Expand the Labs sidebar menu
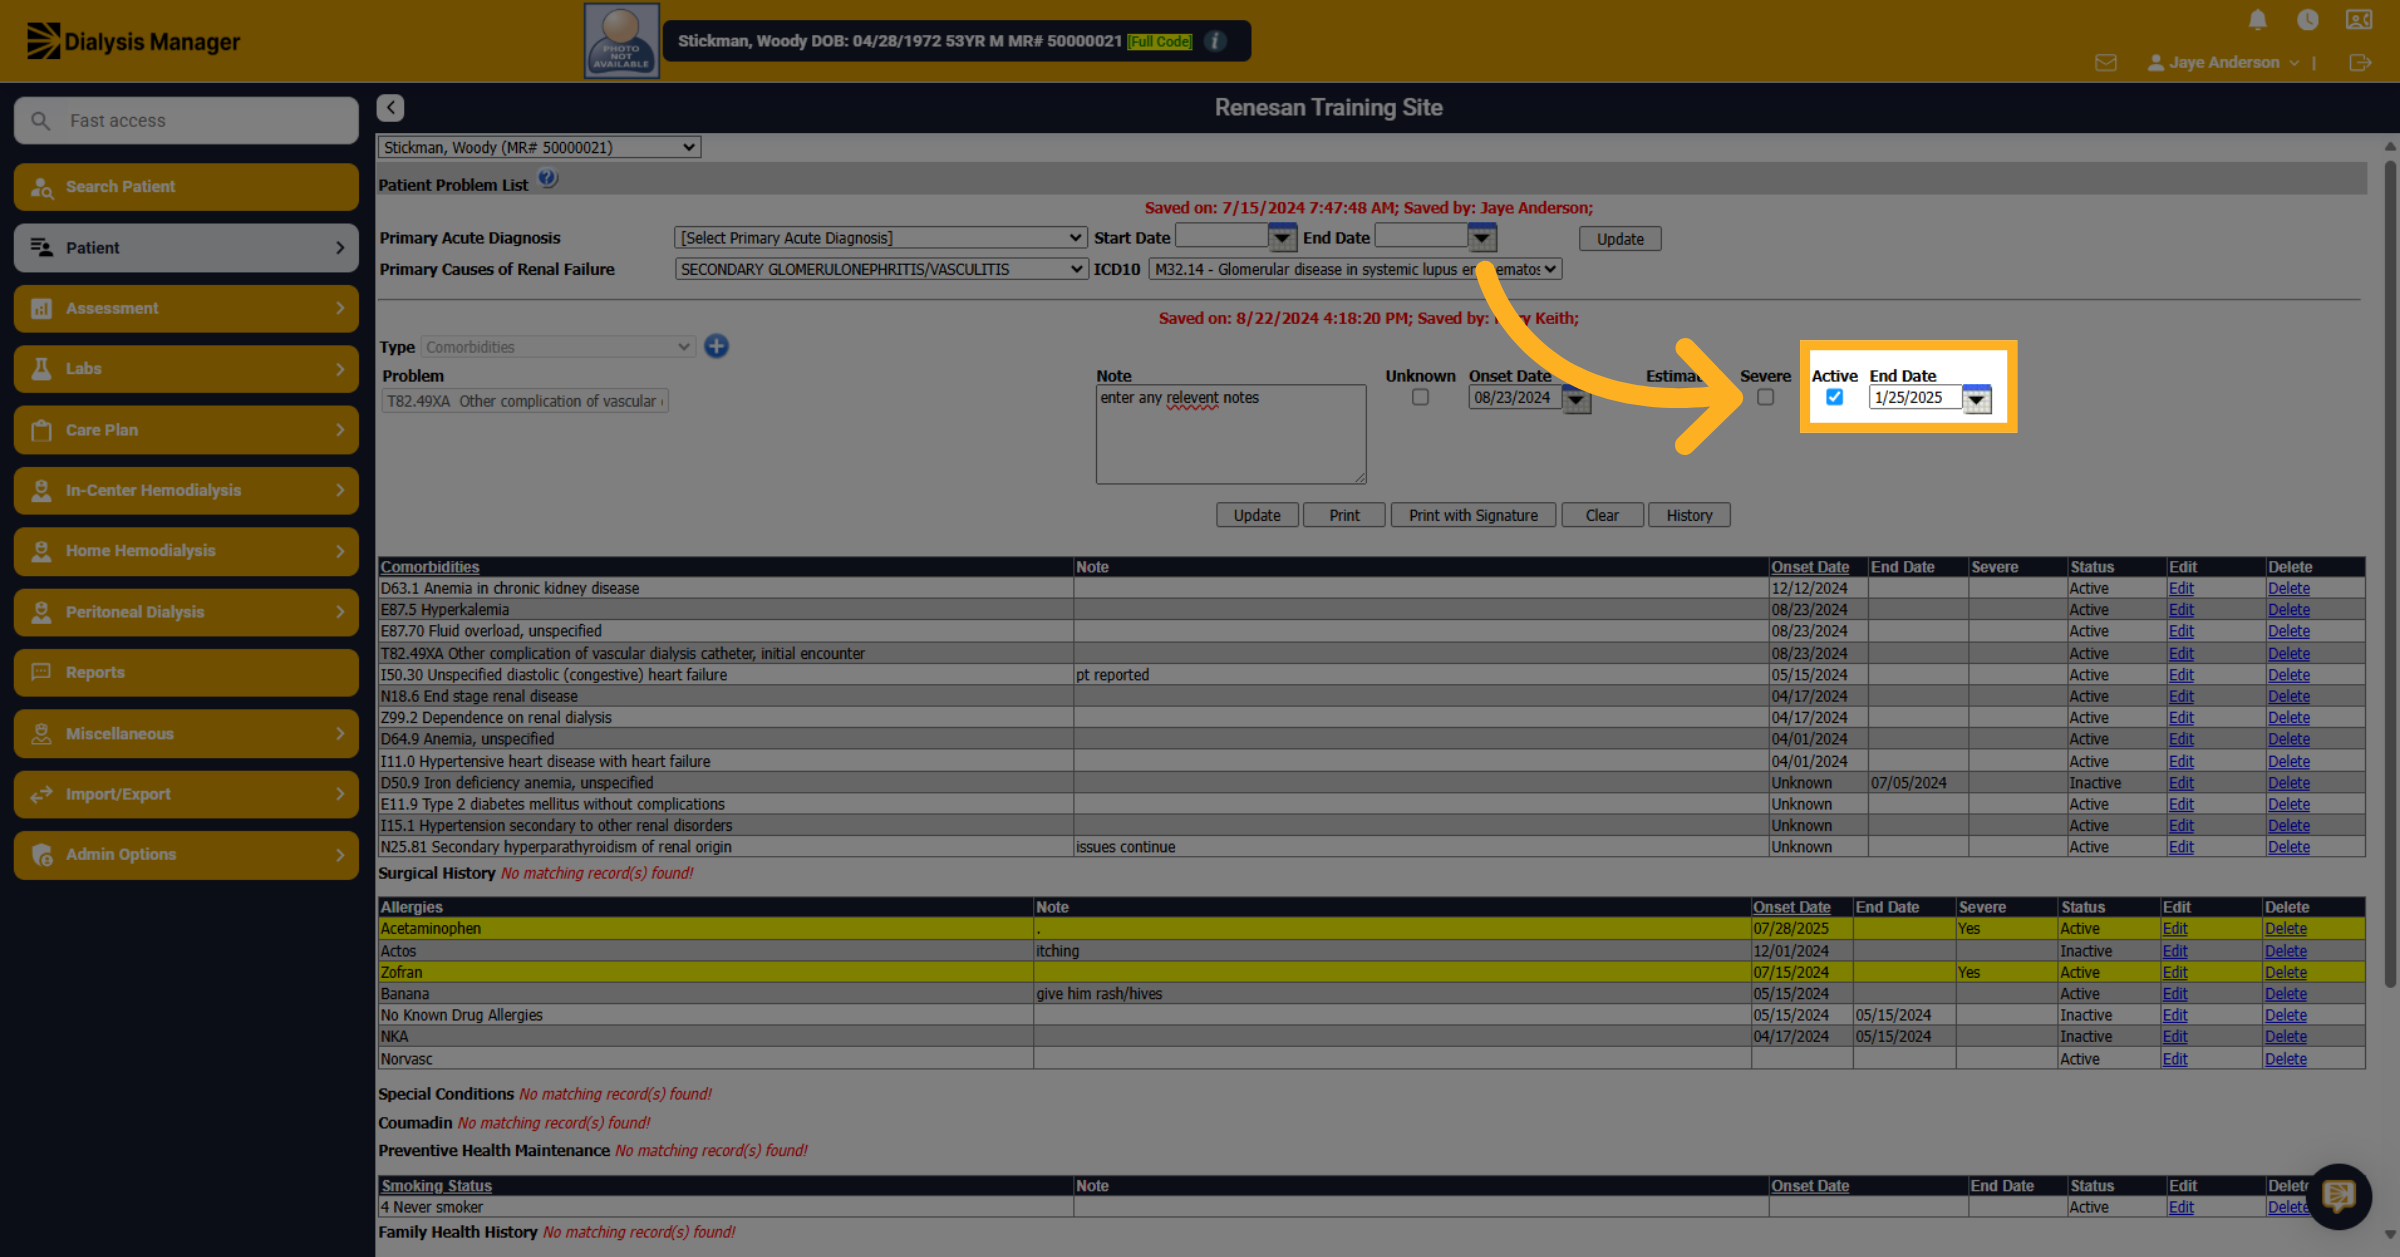 (x=186, y=369)
